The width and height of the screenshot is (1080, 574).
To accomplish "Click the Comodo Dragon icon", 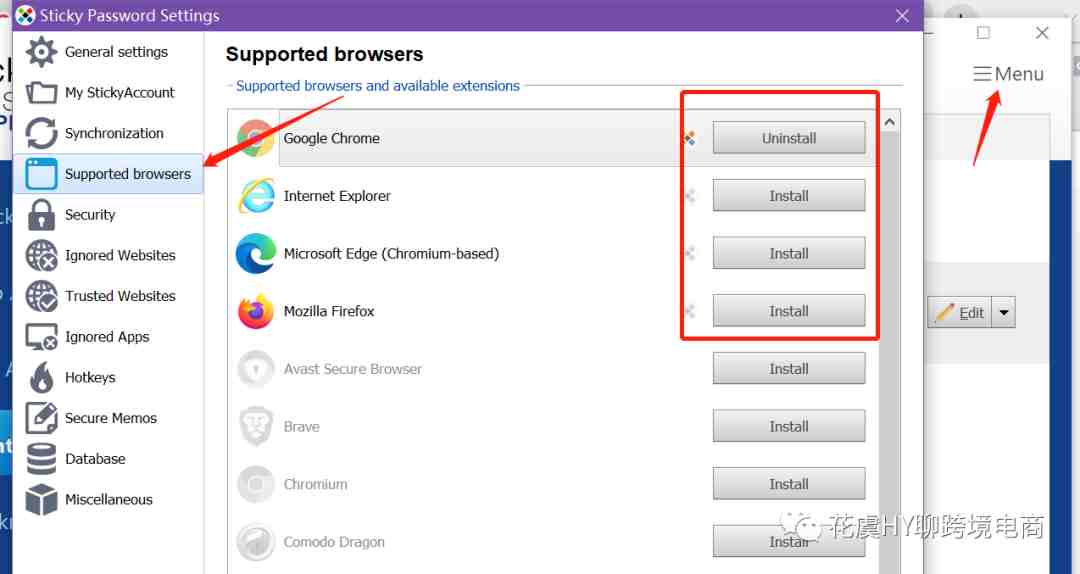I will click(x=256, y=542).
